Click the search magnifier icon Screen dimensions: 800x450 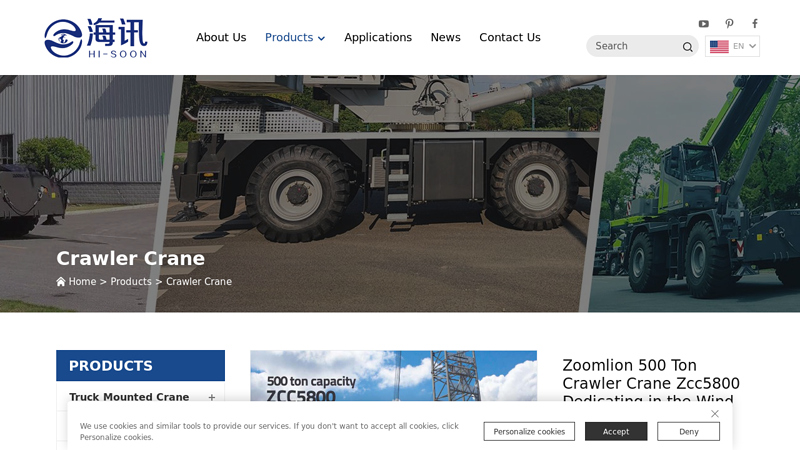pyautogui.click(x=687, y=46)
